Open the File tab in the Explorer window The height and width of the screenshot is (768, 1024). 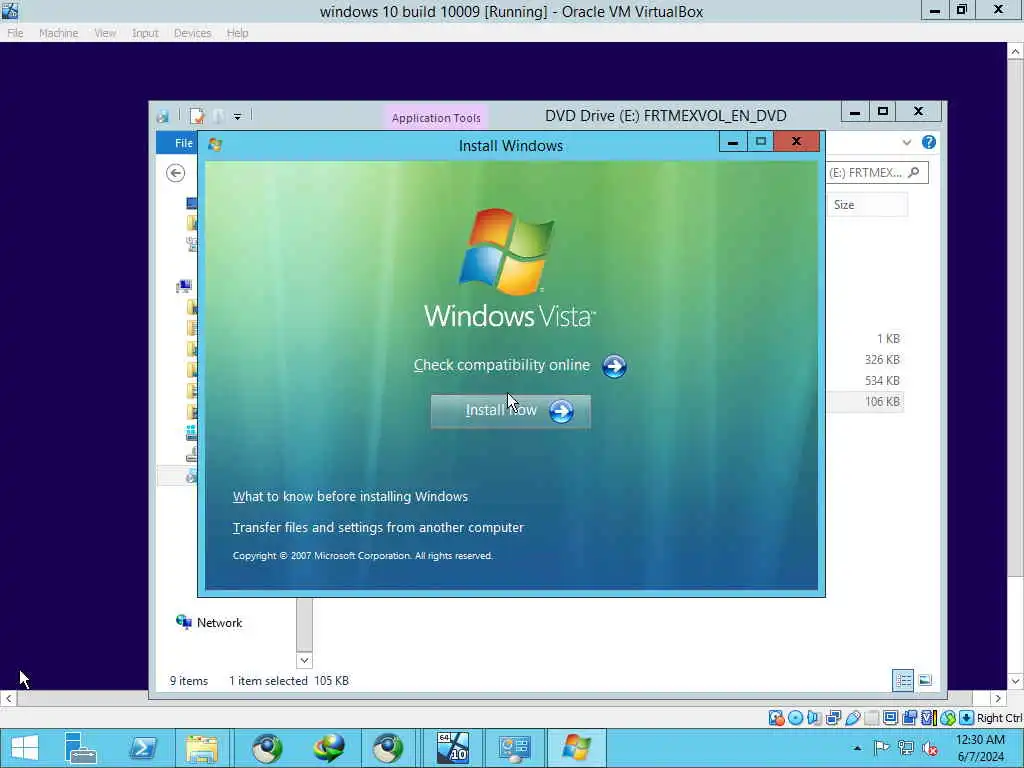(x=177, y=143)
